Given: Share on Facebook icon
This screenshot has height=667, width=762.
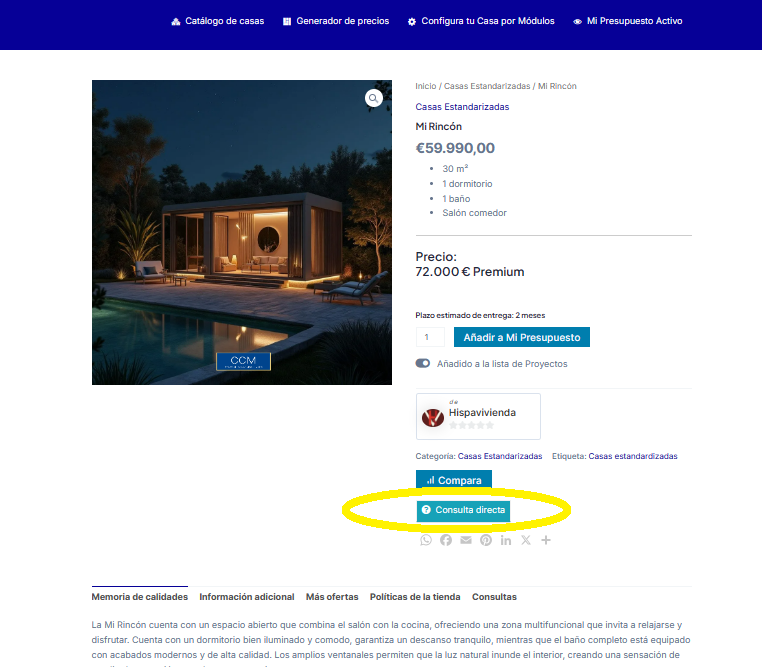Looking at the screenshot, I should (x=446, y=540).
